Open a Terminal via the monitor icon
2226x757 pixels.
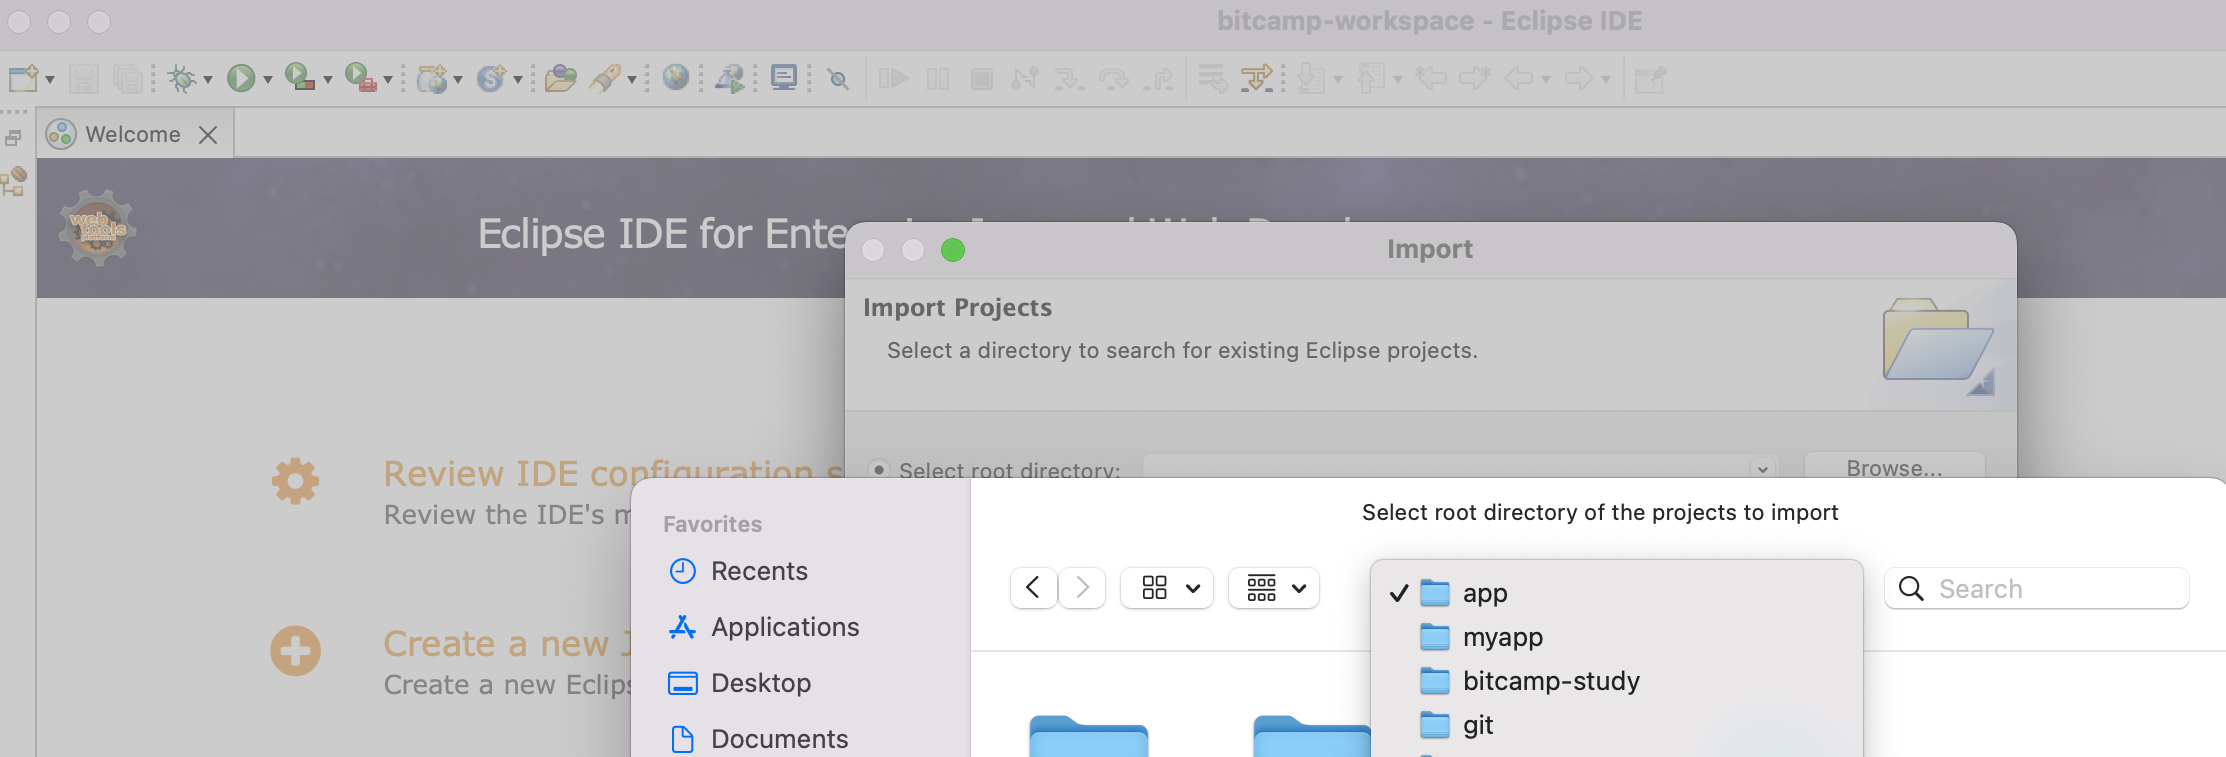coord(785,78)
